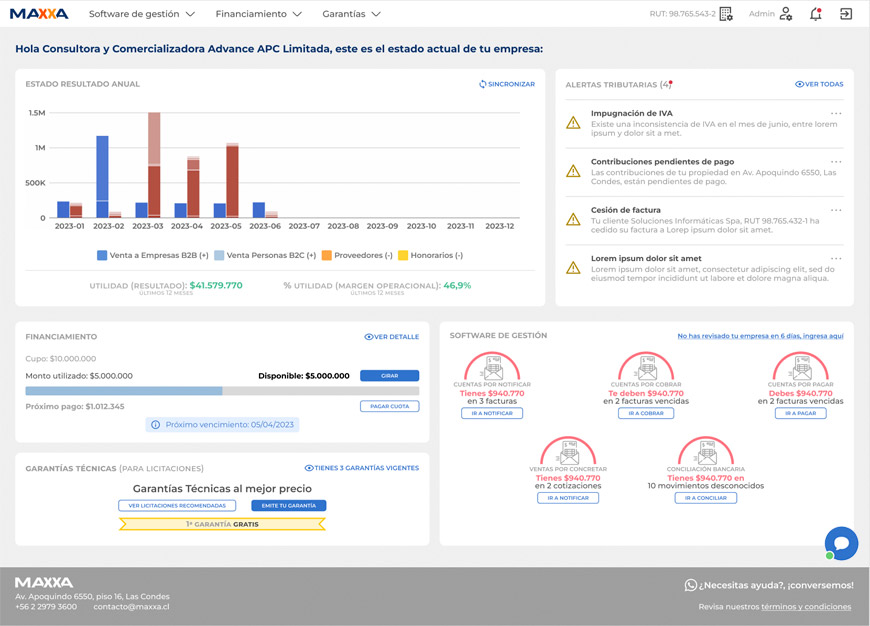Click the 2023-03 red stacked bar
The height and width of the screenshot is (626, 870).
tap(154, 165)
